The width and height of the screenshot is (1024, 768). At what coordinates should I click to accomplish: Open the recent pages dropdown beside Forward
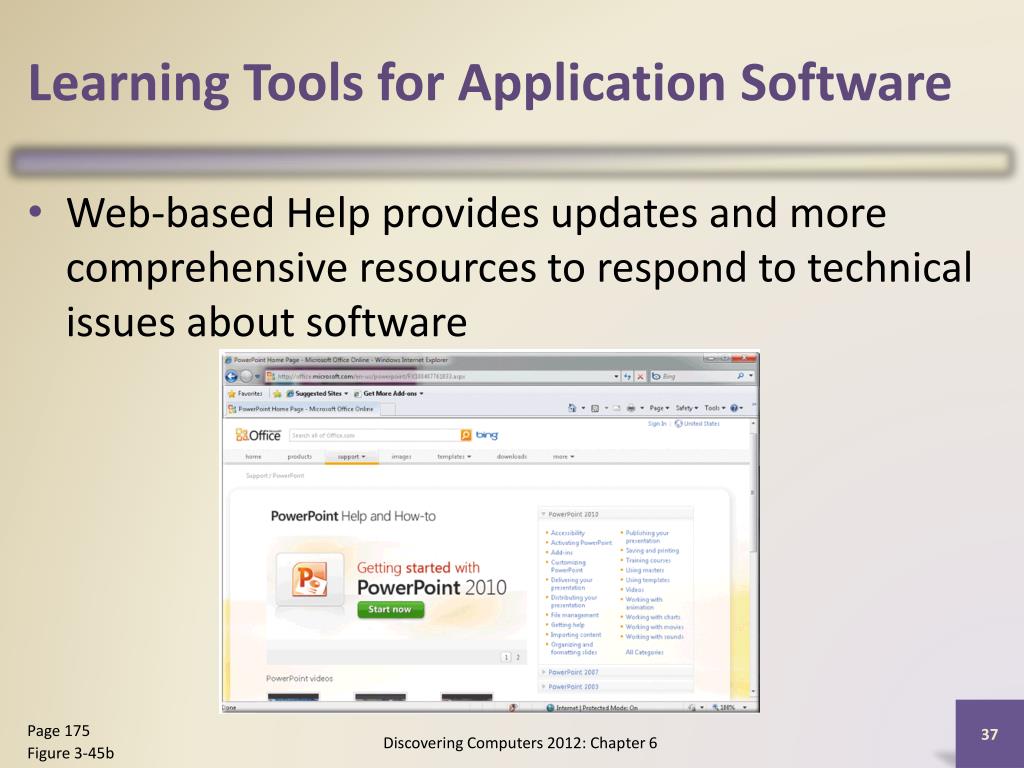pos(257,377)
